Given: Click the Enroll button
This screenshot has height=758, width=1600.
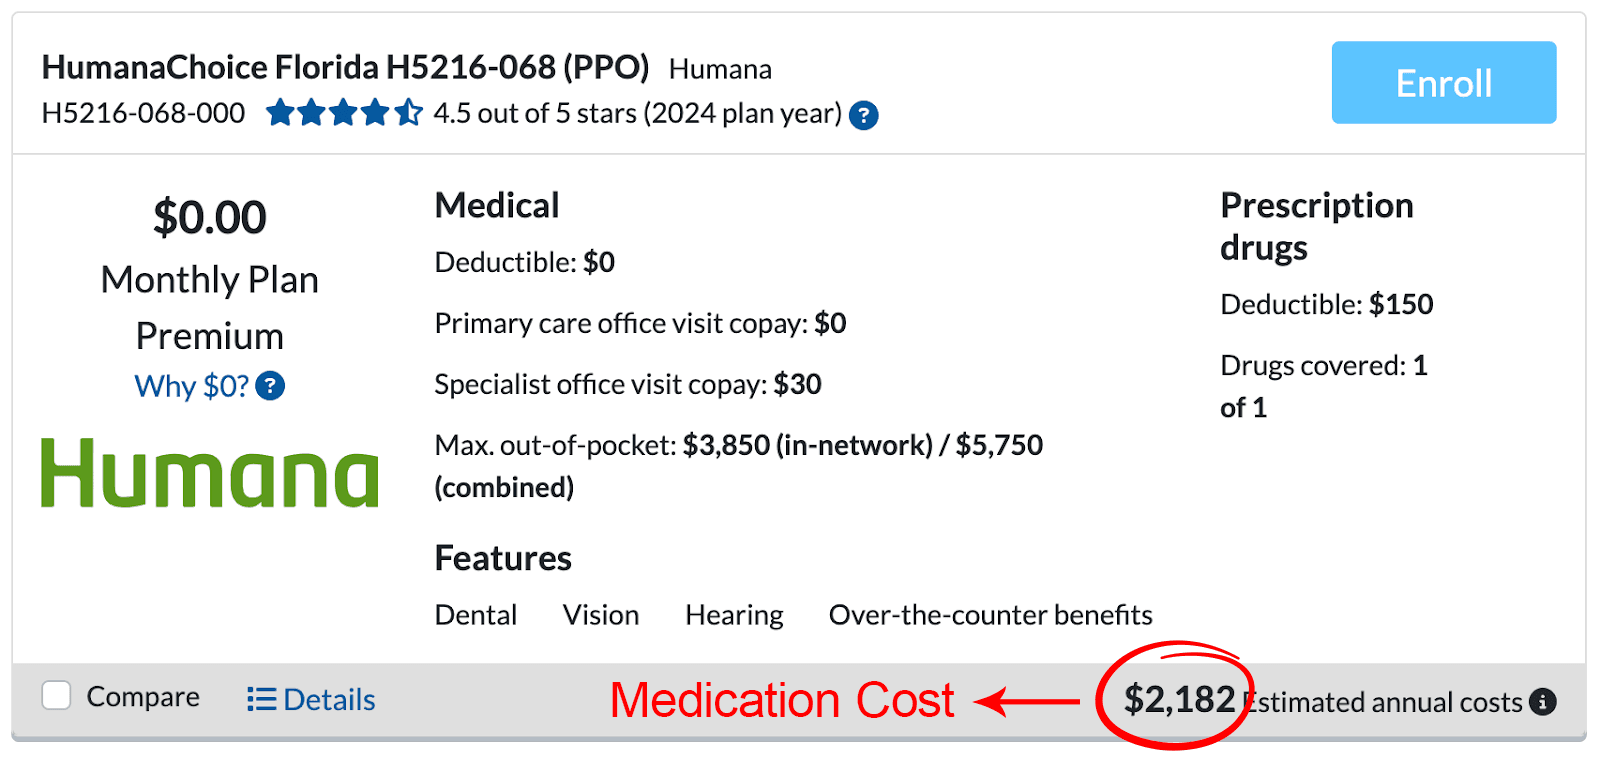Looking at the screenshot, I should pos(1443,83).
